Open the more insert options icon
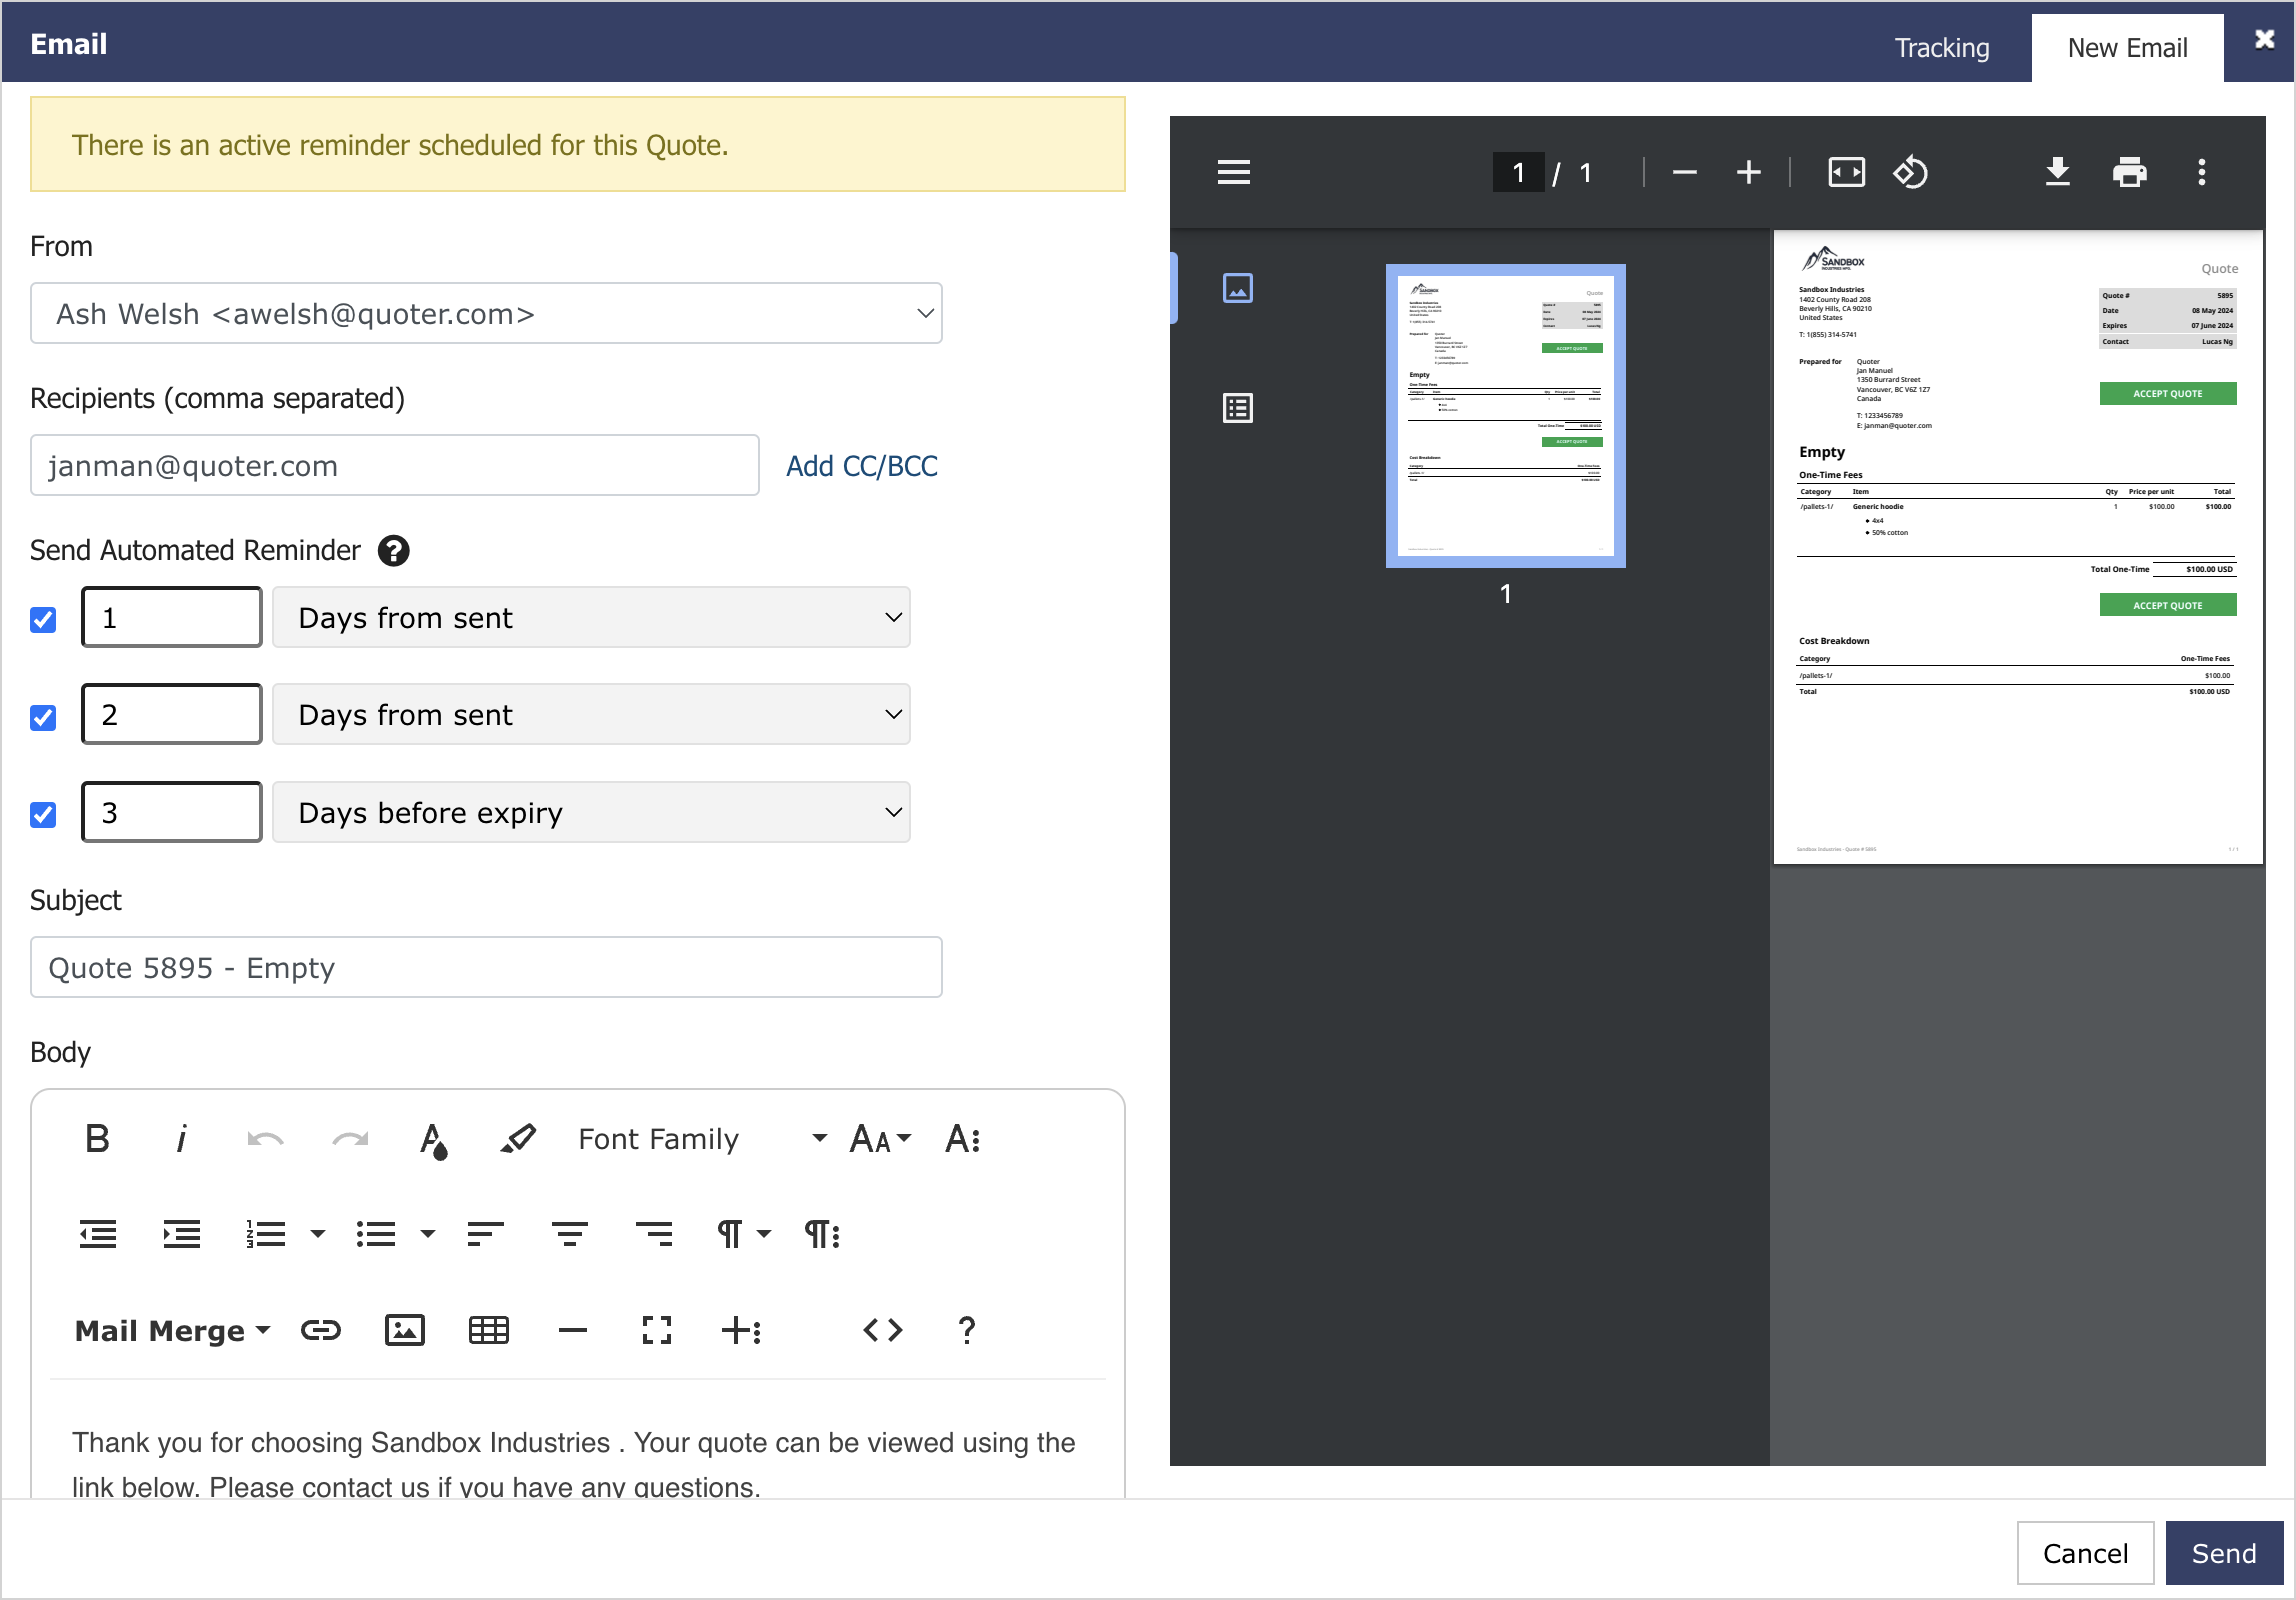Screen dimensions: 2296x1600 (x=741, y=1330)
